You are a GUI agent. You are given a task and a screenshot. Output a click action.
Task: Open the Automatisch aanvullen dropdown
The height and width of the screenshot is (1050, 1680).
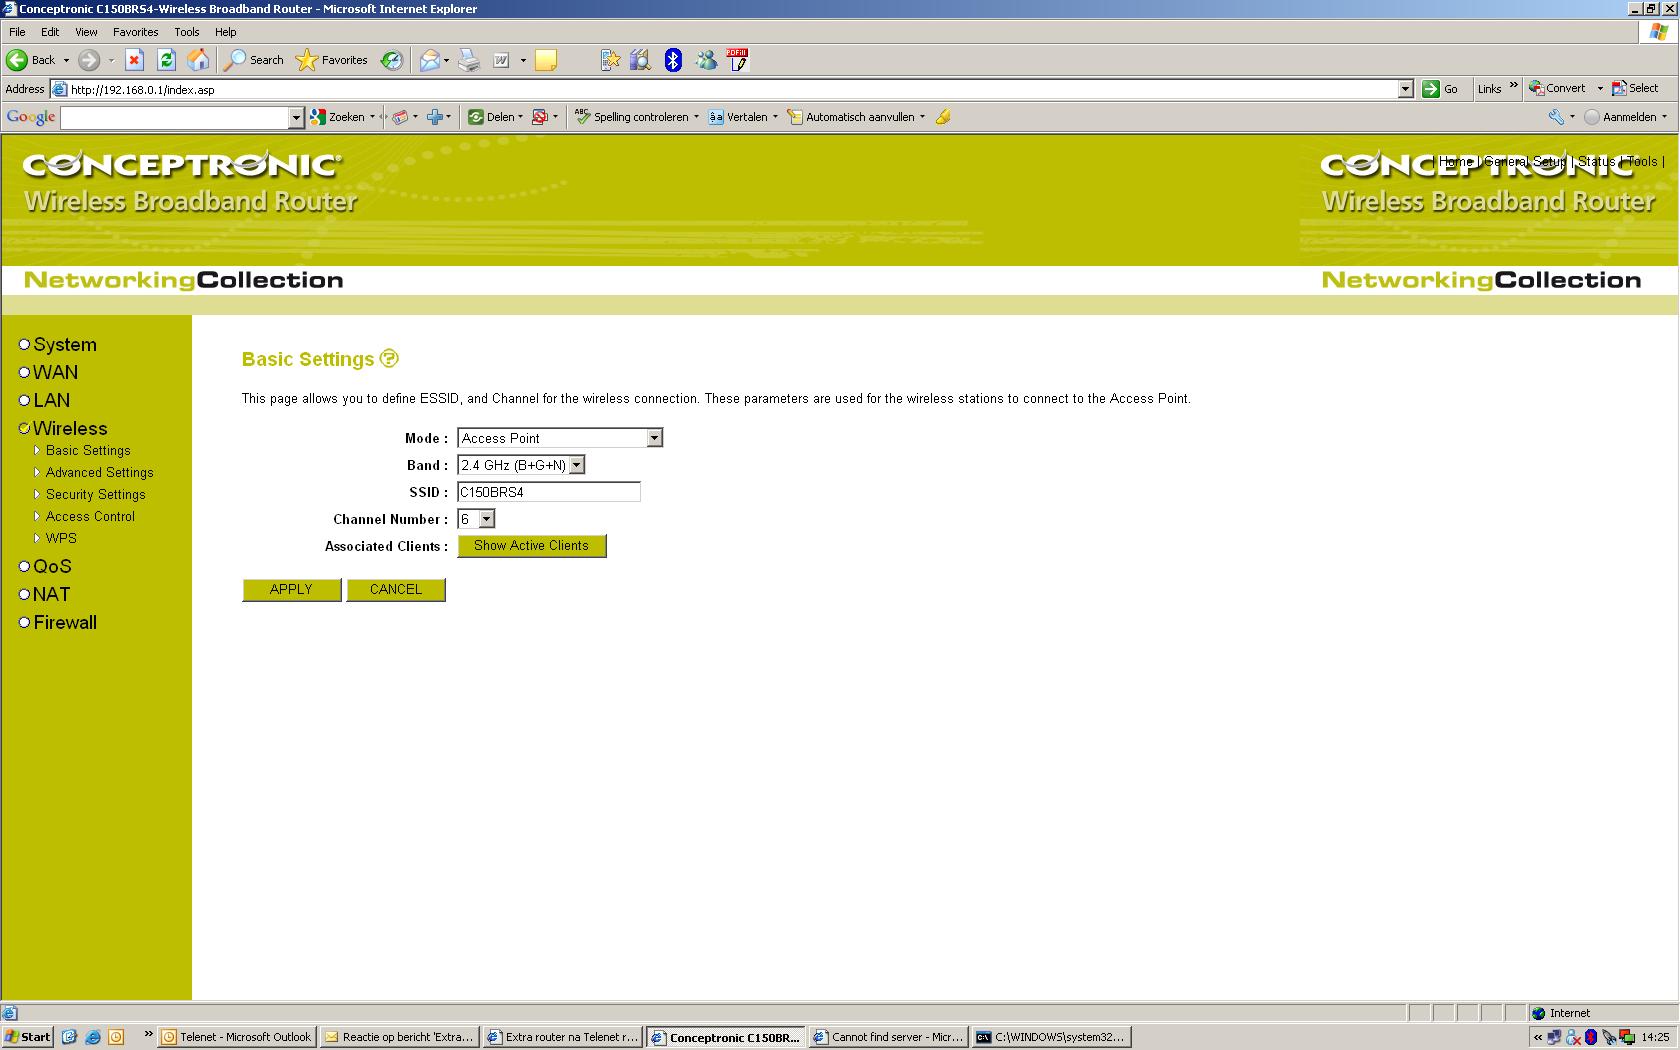[x=922, y=117]
